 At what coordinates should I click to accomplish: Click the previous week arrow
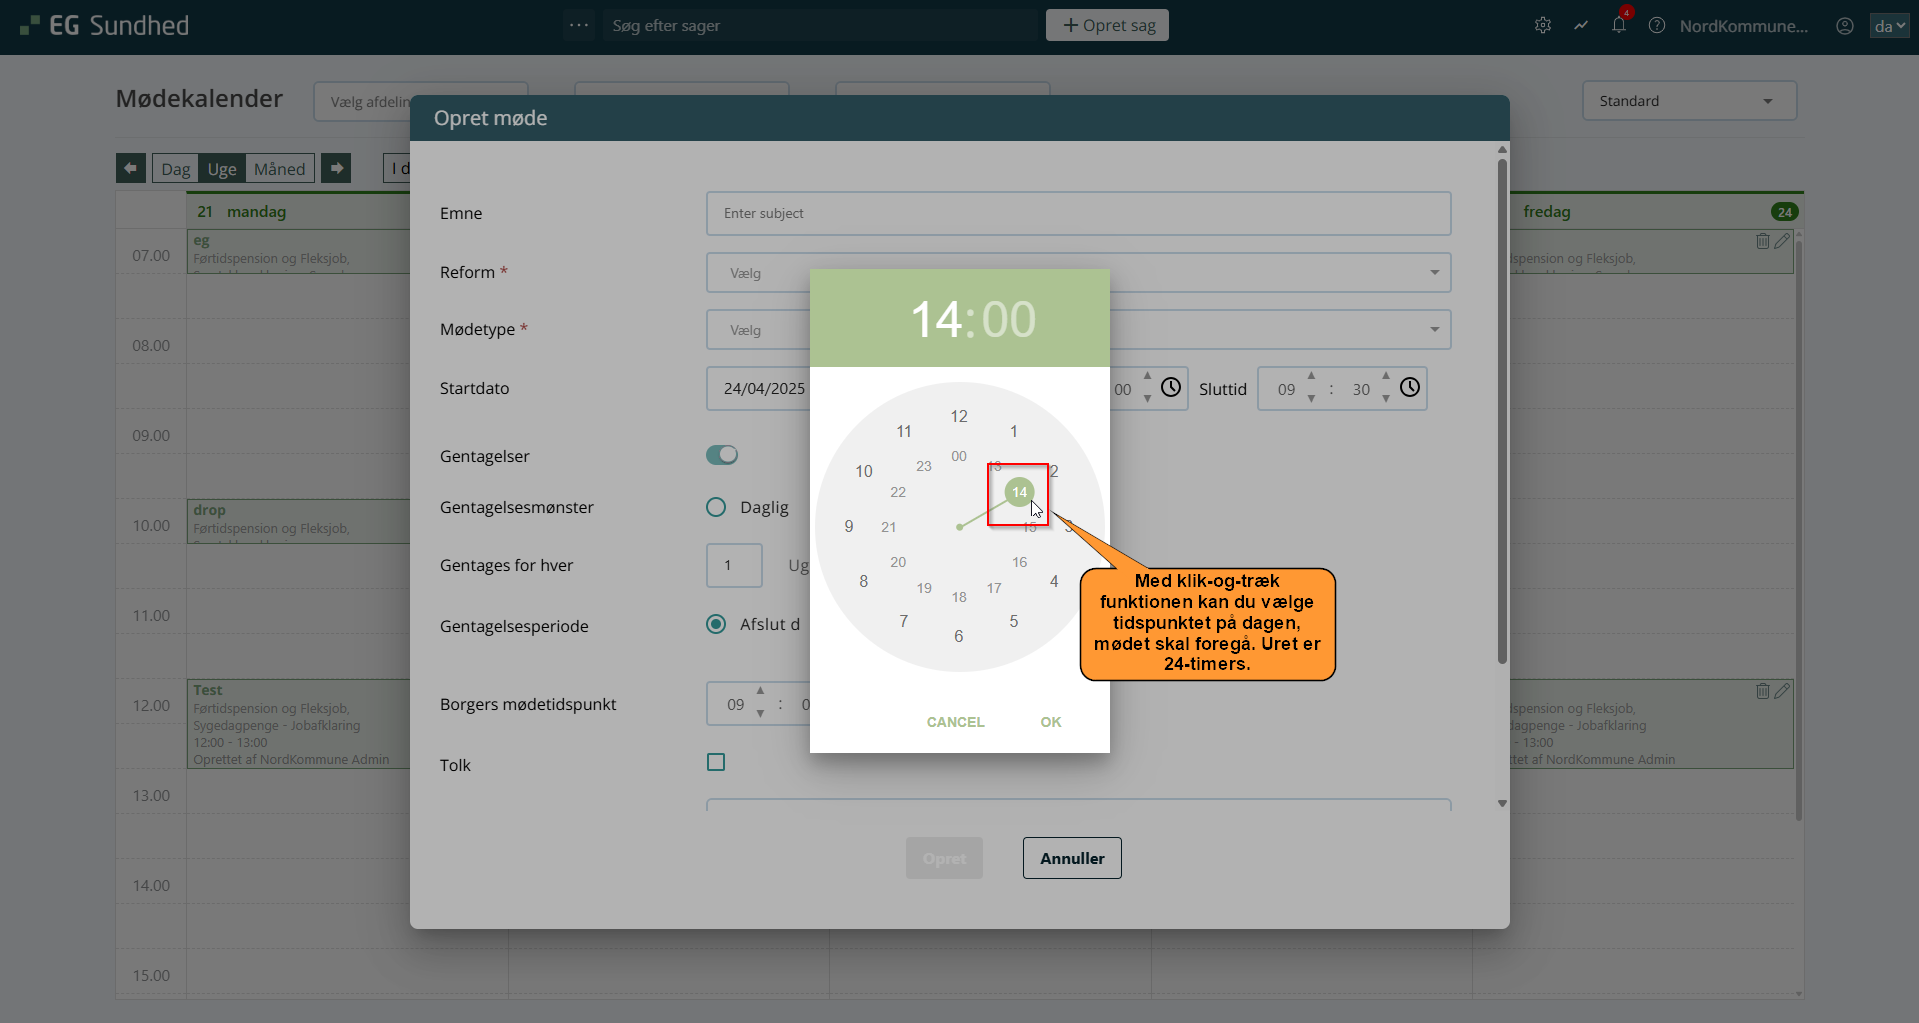130,168
